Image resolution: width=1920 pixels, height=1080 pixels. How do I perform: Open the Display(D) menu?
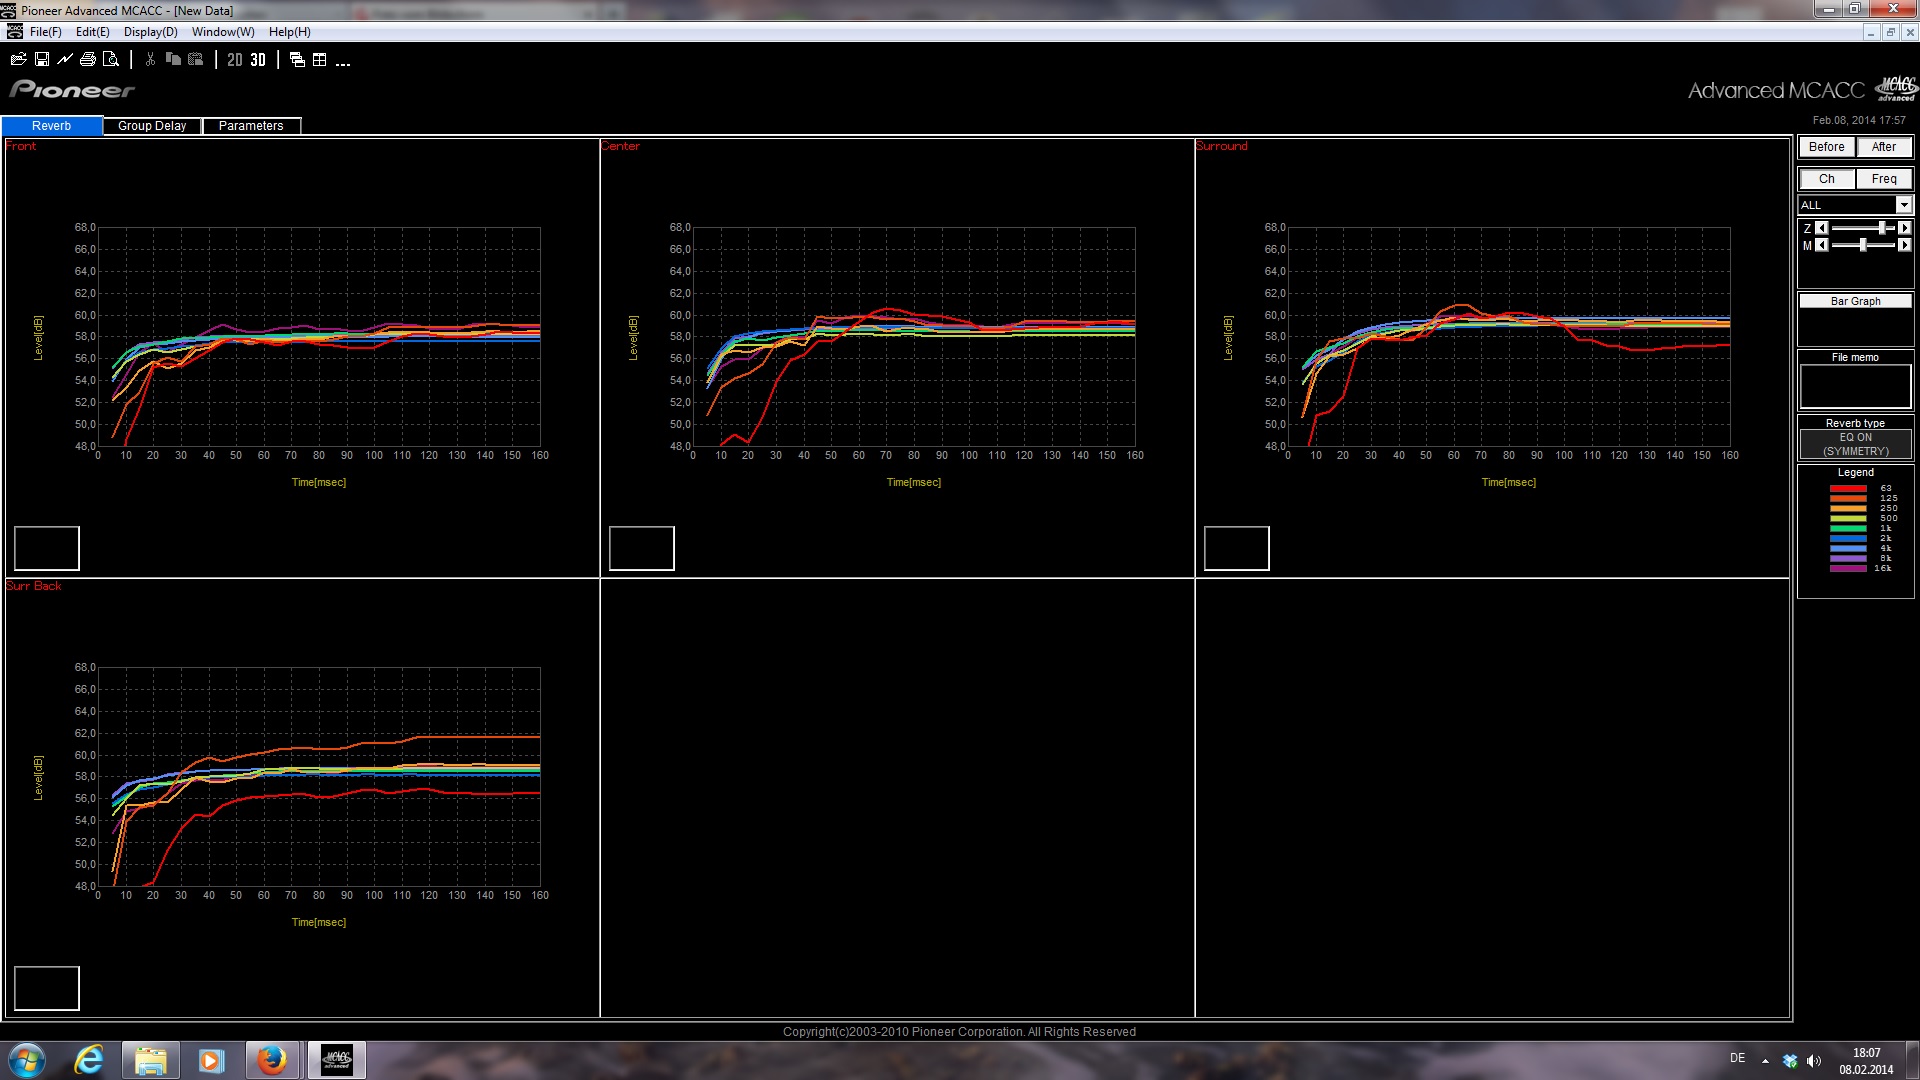pyautogui.click(x=150, y=32)
